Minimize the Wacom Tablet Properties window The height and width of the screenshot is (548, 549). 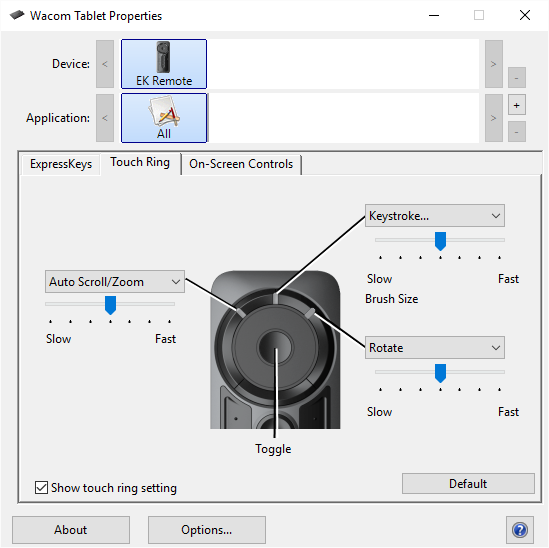pyautogui.click(x=434, y=15)
